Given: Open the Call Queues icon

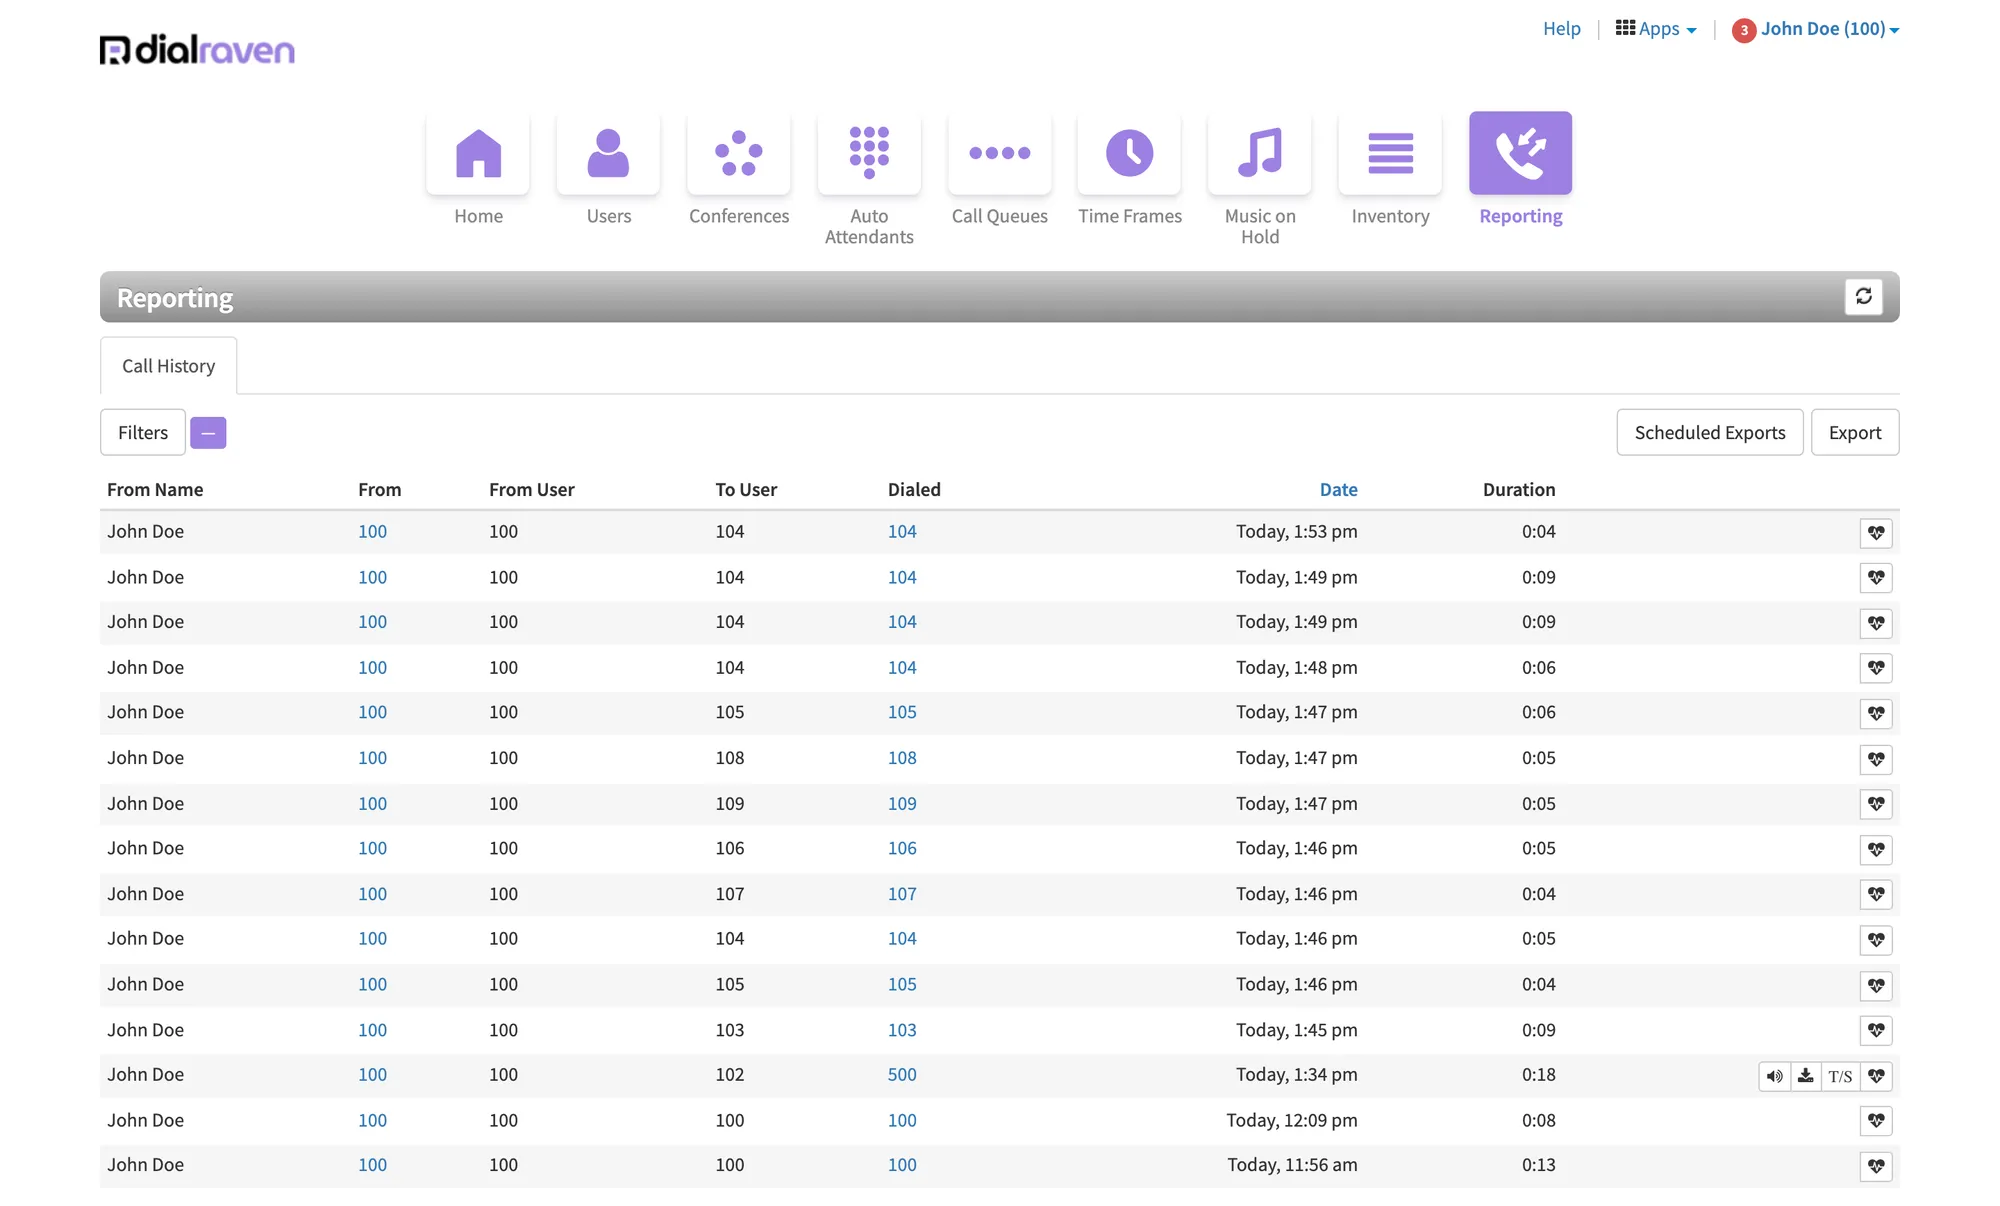Looking at the screenshot, I should [x=1000, y=153].
